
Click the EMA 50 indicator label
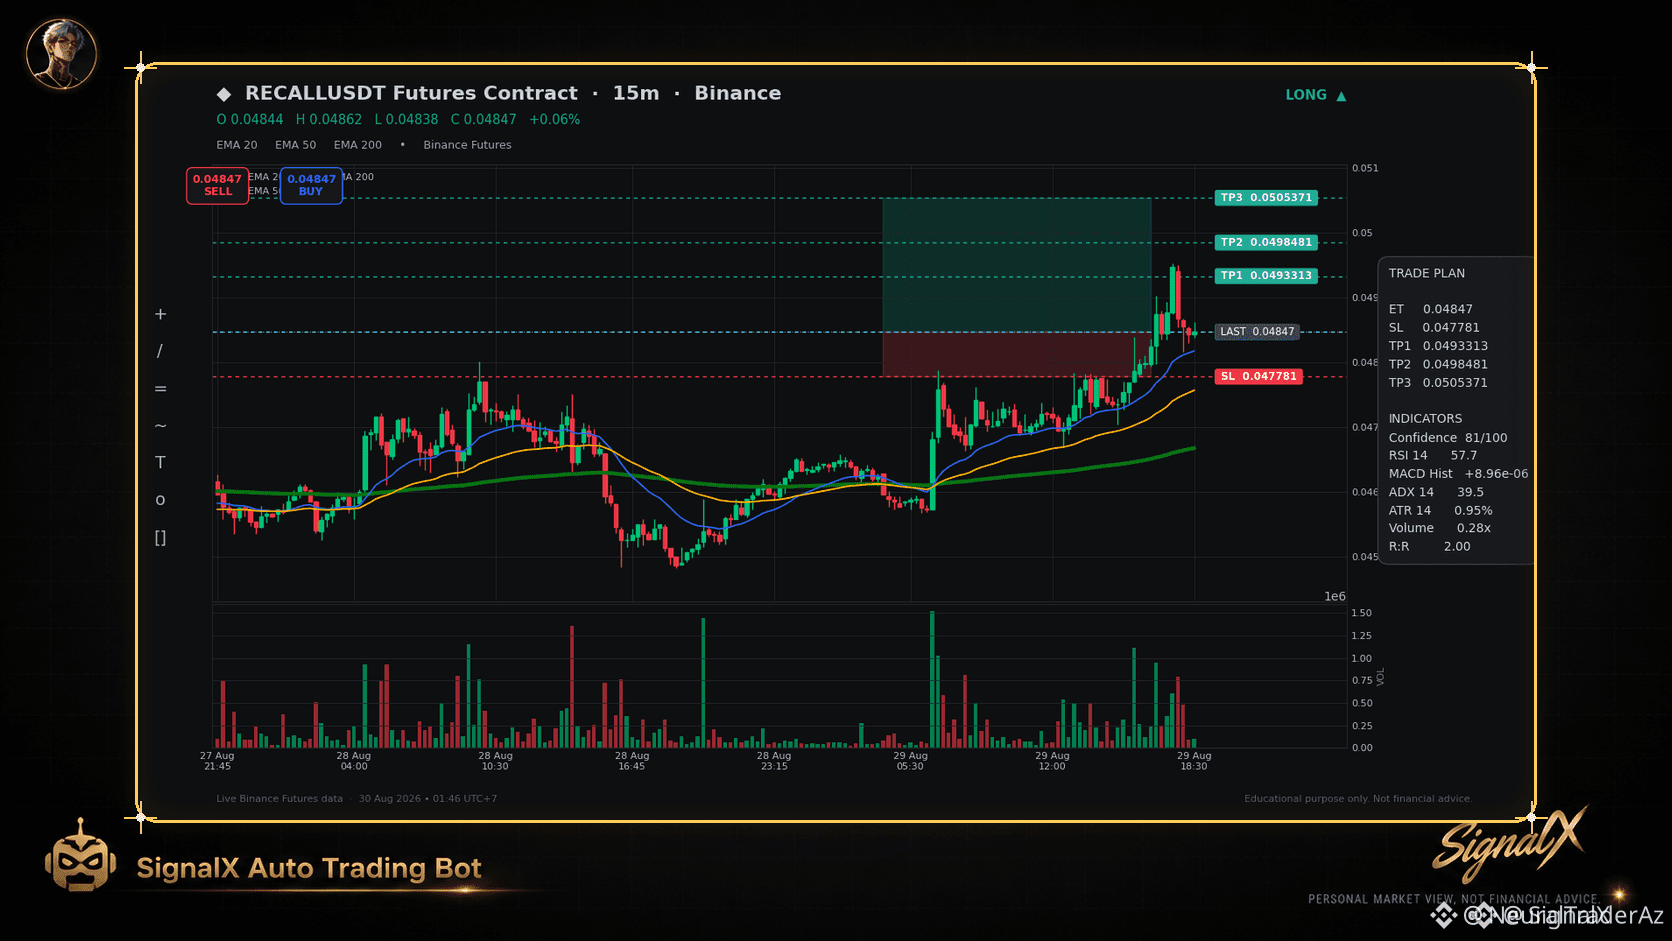click(x=296, y=145)
